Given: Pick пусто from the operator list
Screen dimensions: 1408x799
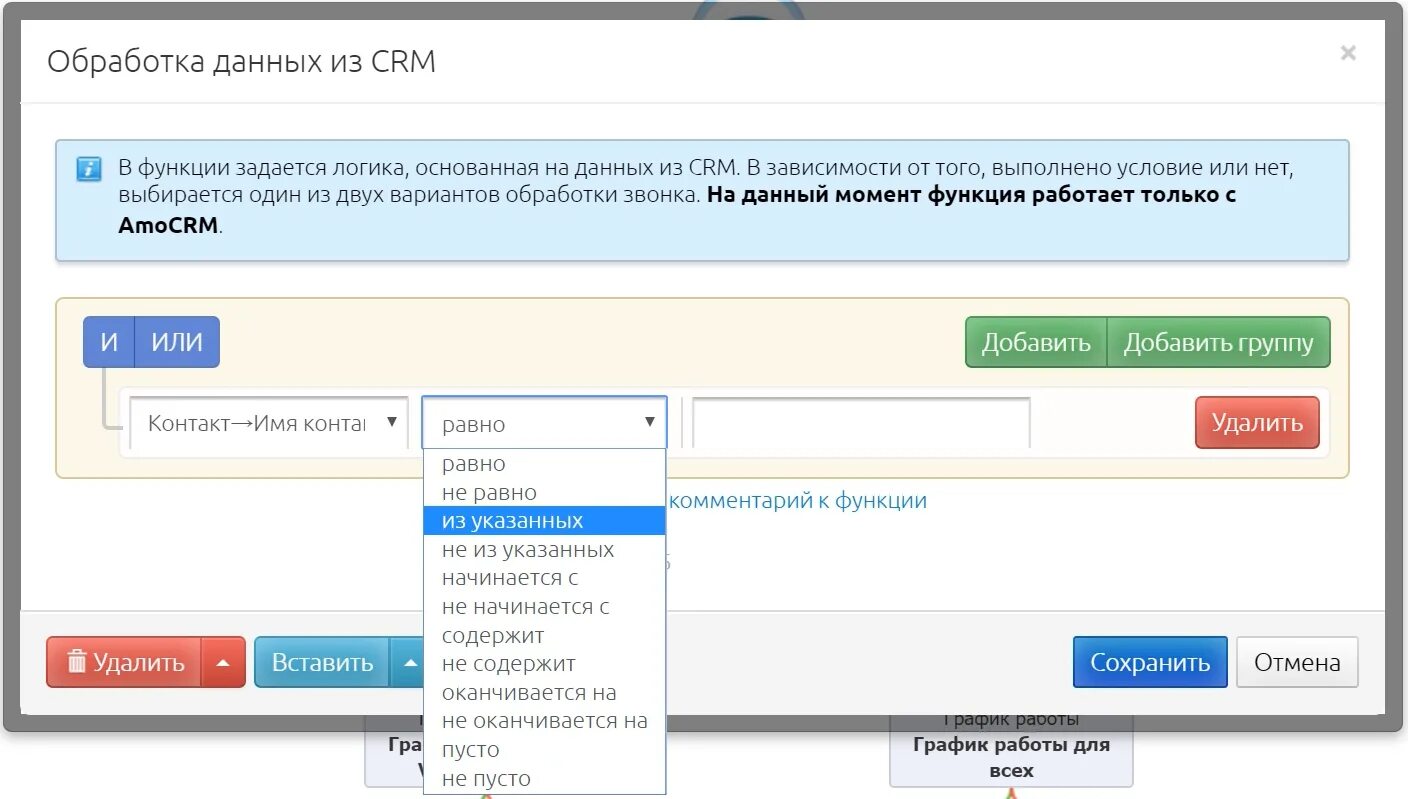Looking at the screenshot, I should [544, 750].
